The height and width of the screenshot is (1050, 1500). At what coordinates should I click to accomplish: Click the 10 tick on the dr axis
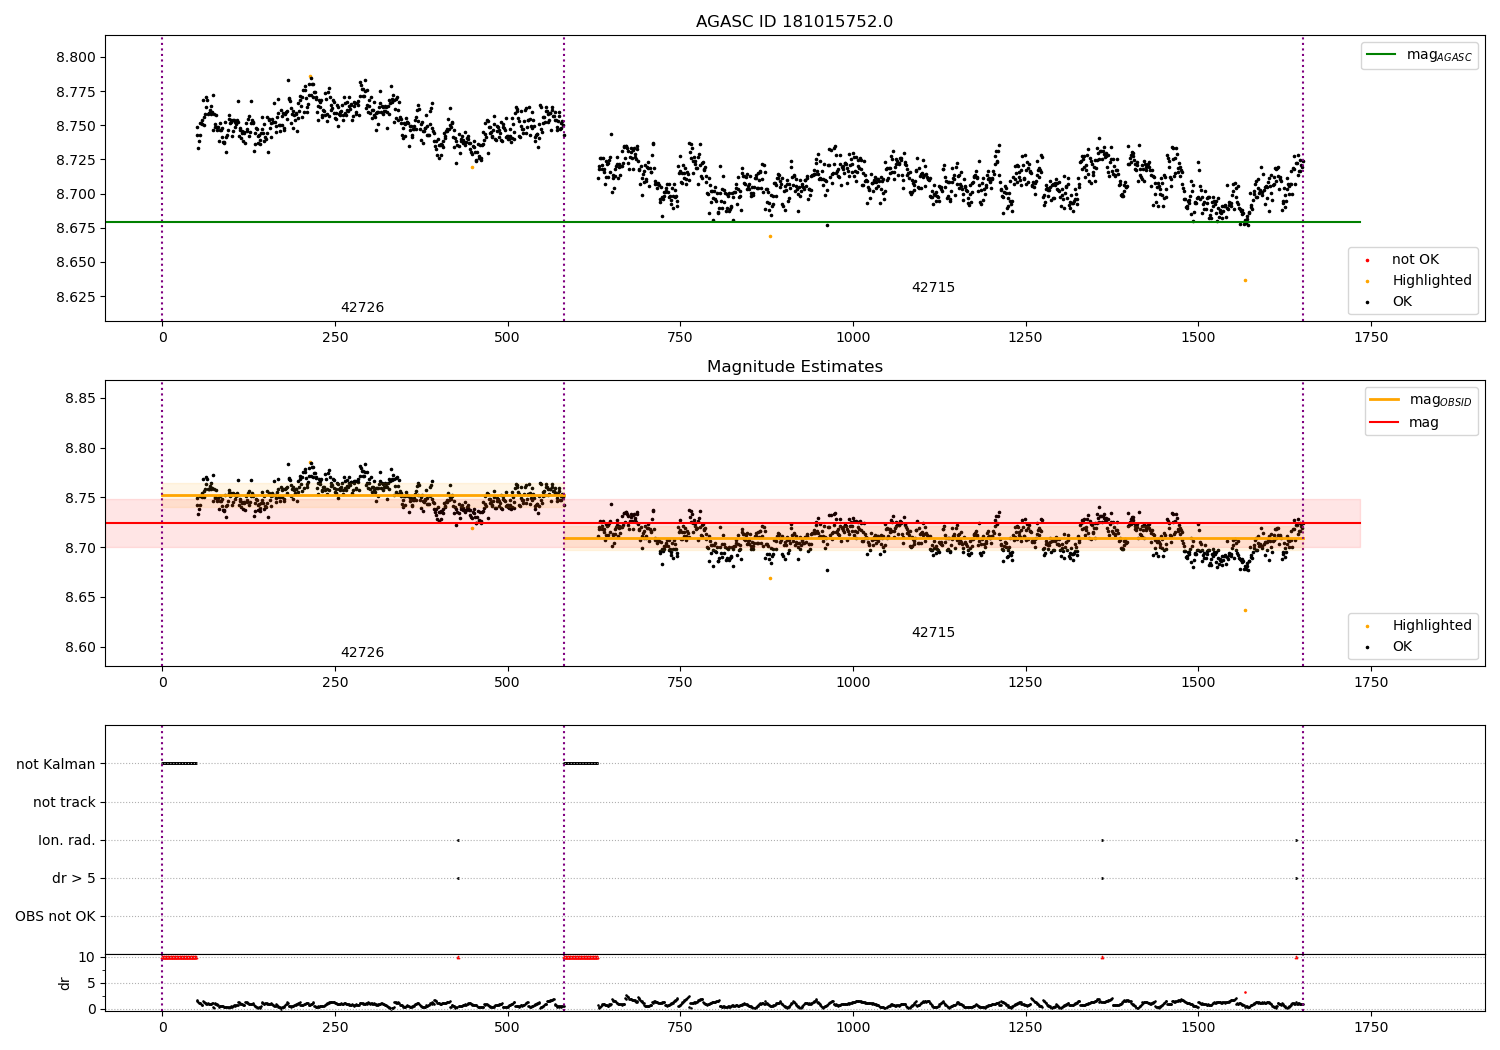(87, 958)
